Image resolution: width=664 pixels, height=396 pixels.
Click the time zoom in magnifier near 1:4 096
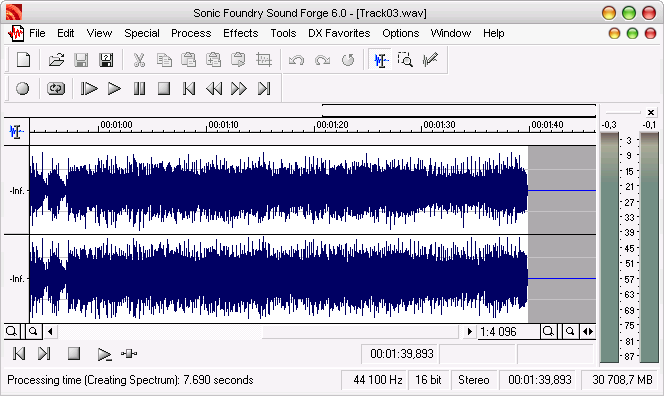point(548,331)
